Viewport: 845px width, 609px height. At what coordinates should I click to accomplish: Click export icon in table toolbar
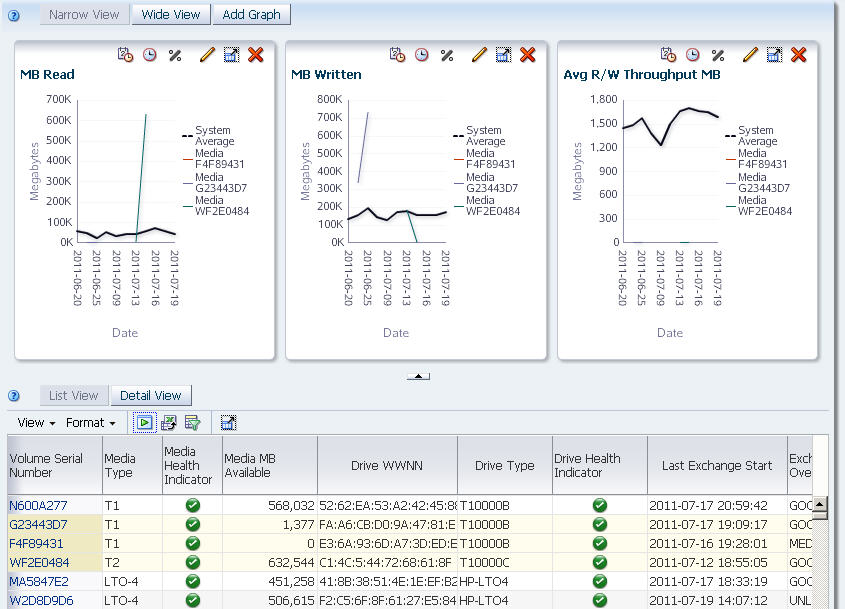click(228, 423)
